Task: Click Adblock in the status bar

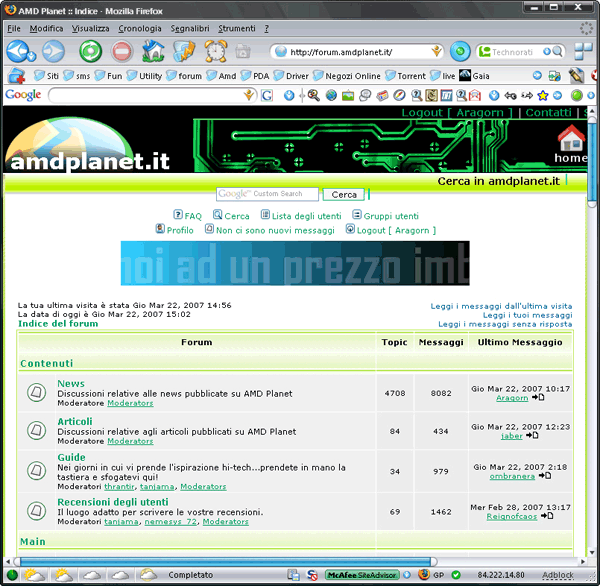Action: click(x=558, y=575)
